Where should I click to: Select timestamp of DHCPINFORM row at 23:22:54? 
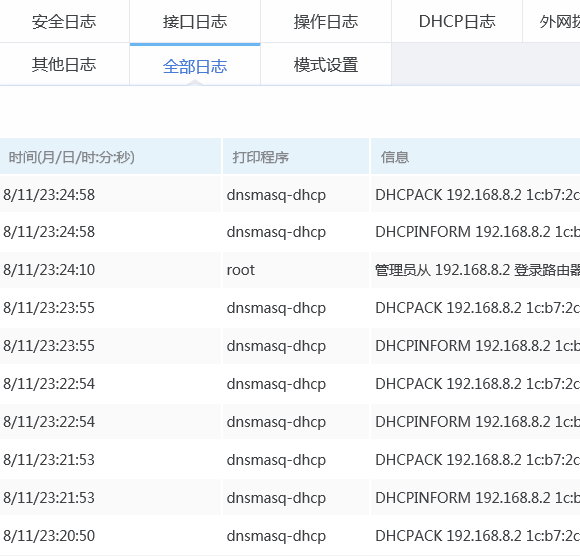49,421
